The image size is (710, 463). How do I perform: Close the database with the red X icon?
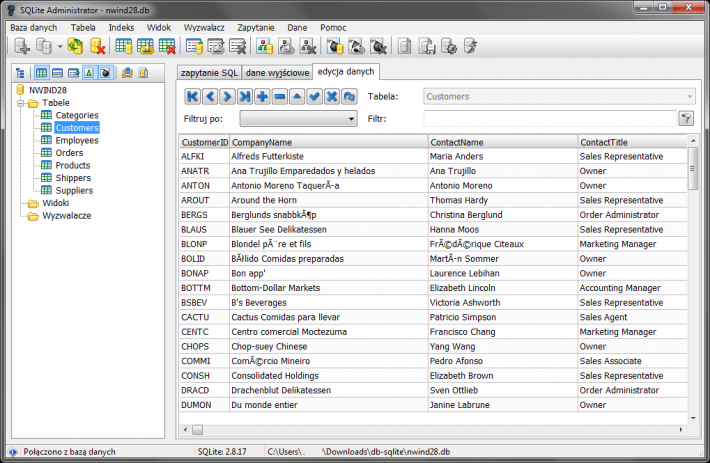(x=97, y=46)
